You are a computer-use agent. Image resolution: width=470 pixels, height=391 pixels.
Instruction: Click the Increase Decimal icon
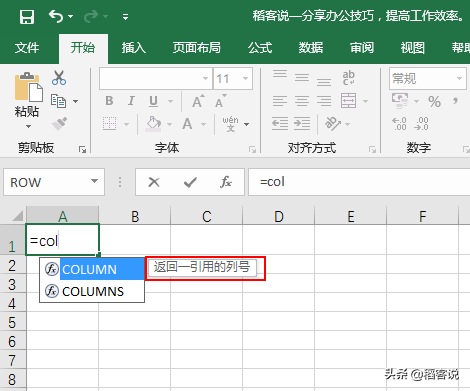(399, 124)
